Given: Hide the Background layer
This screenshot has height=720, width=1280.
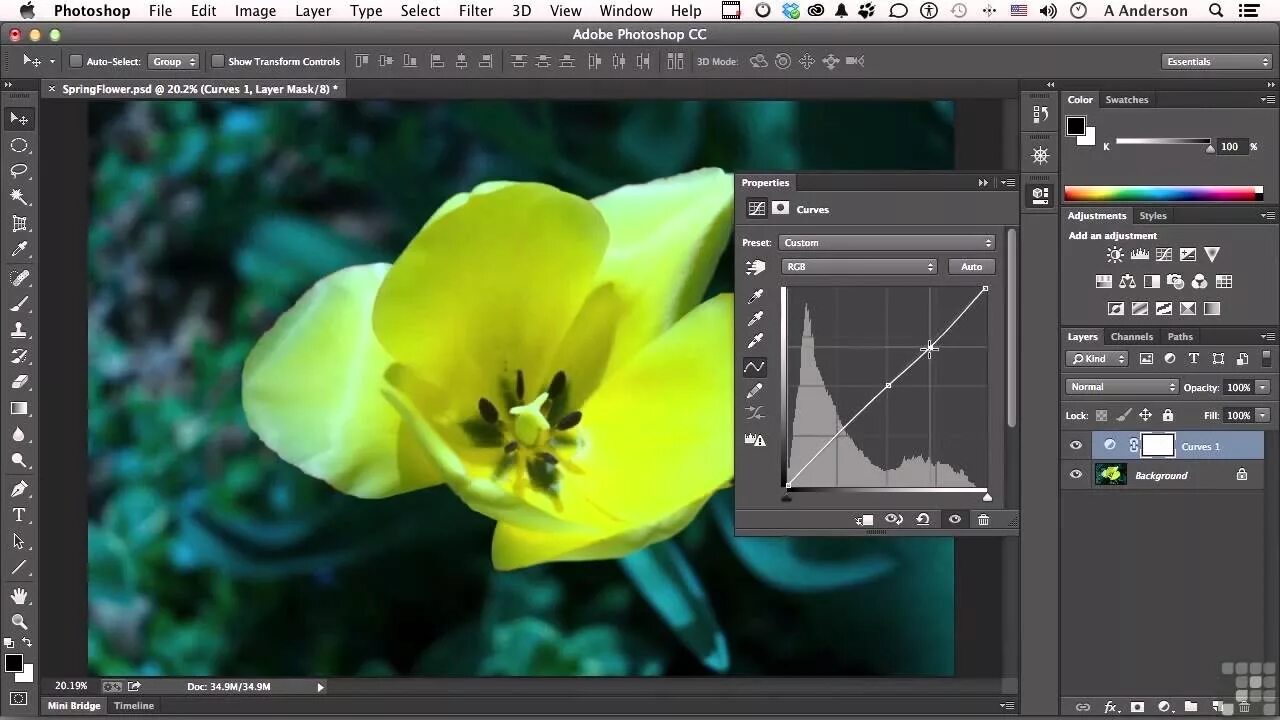Looking at the screenshot, I should click(x=1076, y=475).
